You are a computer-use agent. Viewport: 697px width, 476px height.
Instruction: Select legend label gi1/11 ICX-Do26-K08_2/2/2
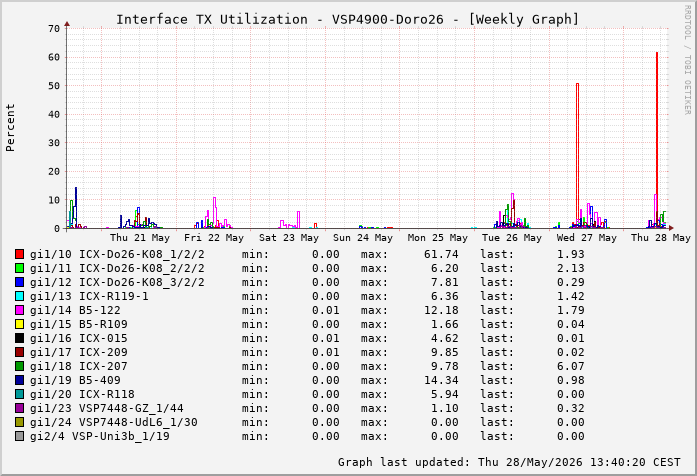coord(117,268)
